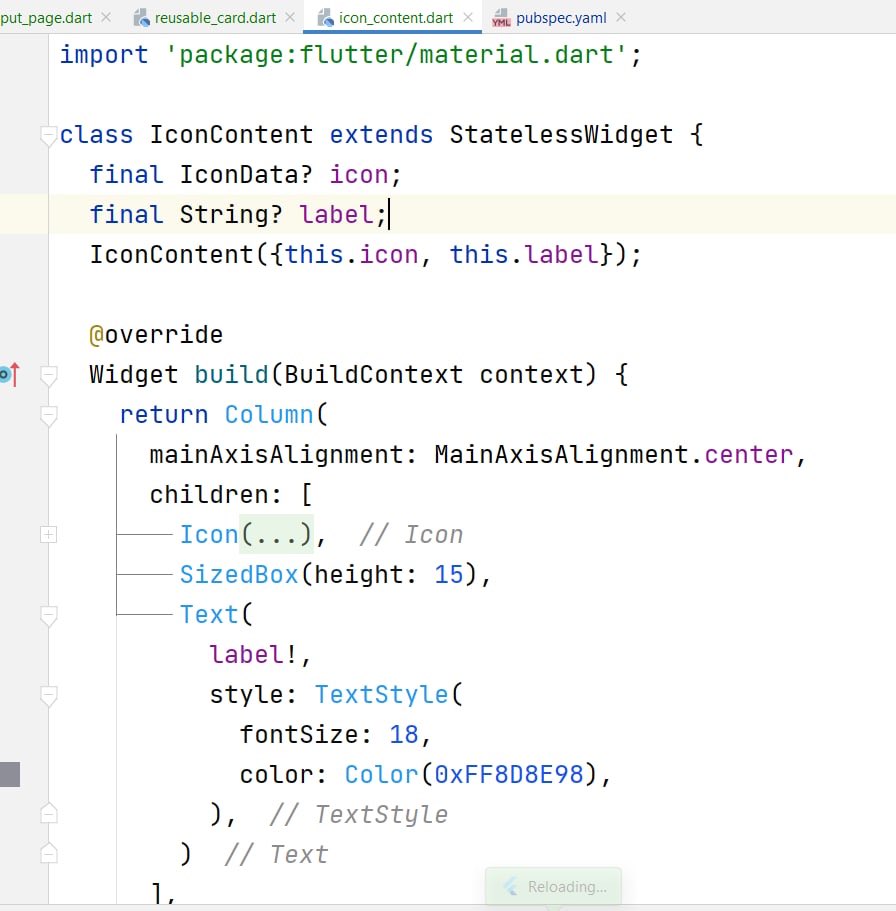The height and width of the screenshot is (911, 896).
Task: Click this.label in the constructor
Action: click(524, 255)
